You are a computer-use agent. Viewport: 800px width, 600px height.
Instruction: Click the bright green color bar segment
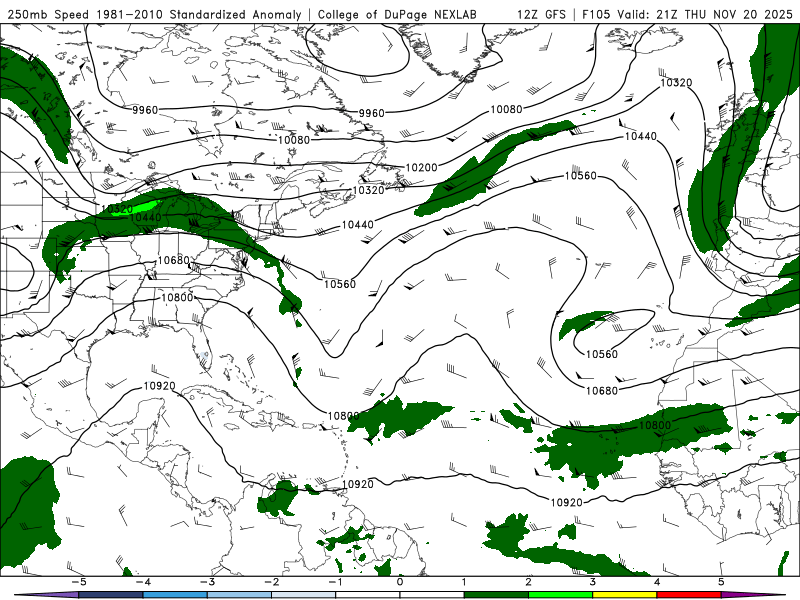coord(561,595)
